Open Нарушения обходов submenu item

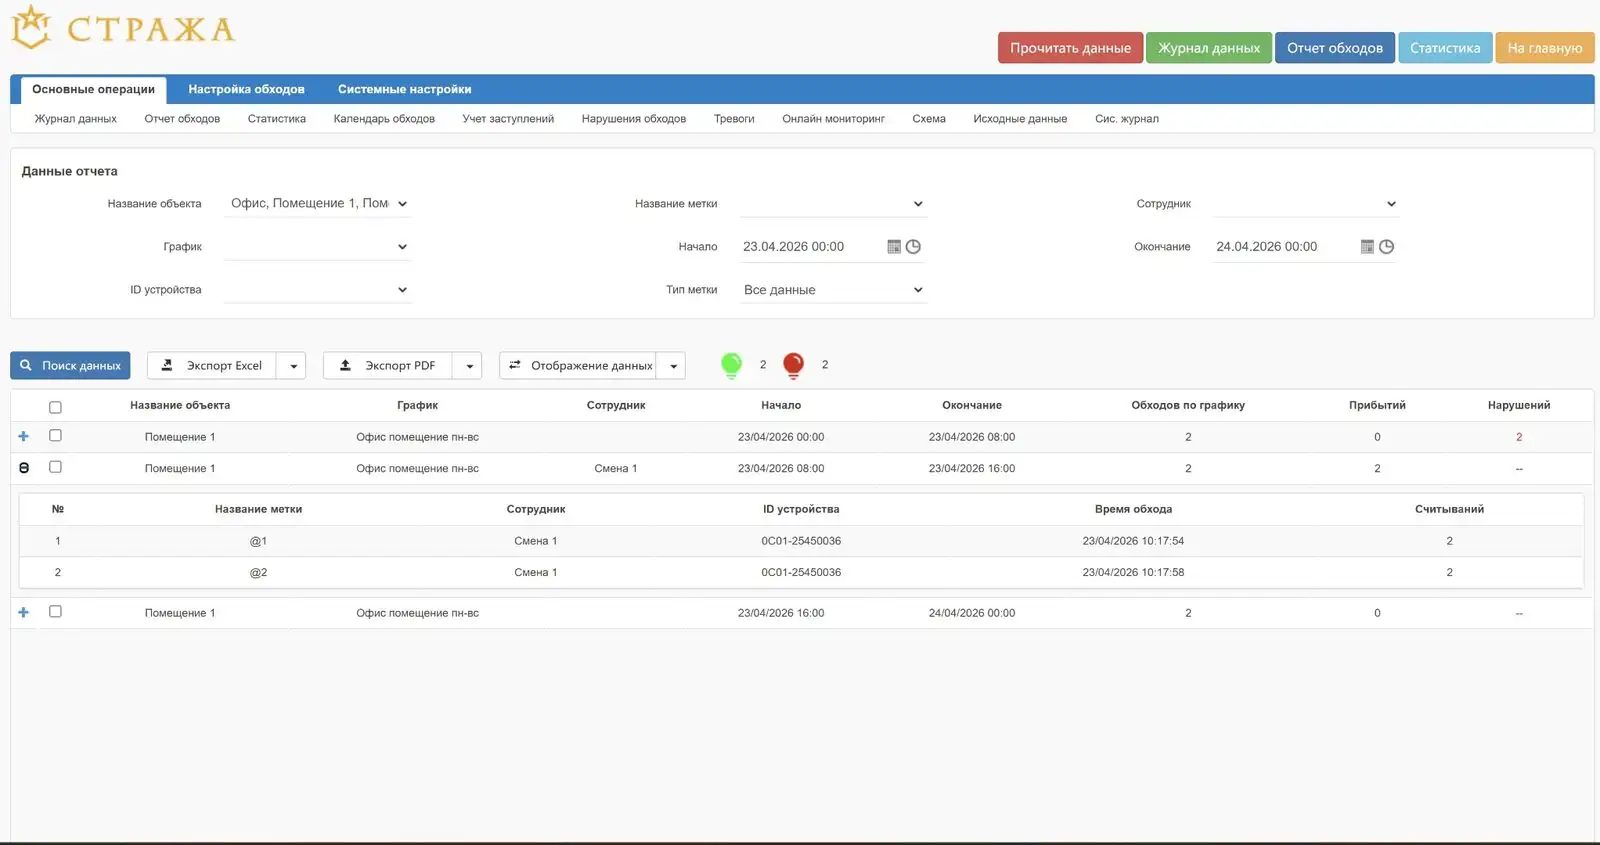click(x=634, y=119)
